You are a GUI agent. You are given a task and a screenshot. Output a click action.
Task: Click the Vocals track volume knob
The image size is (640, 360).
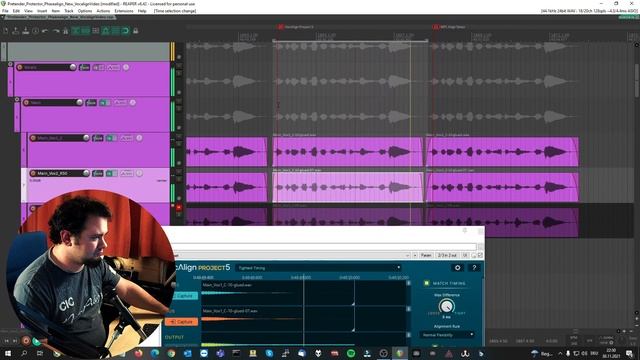[x=73, y=67]
